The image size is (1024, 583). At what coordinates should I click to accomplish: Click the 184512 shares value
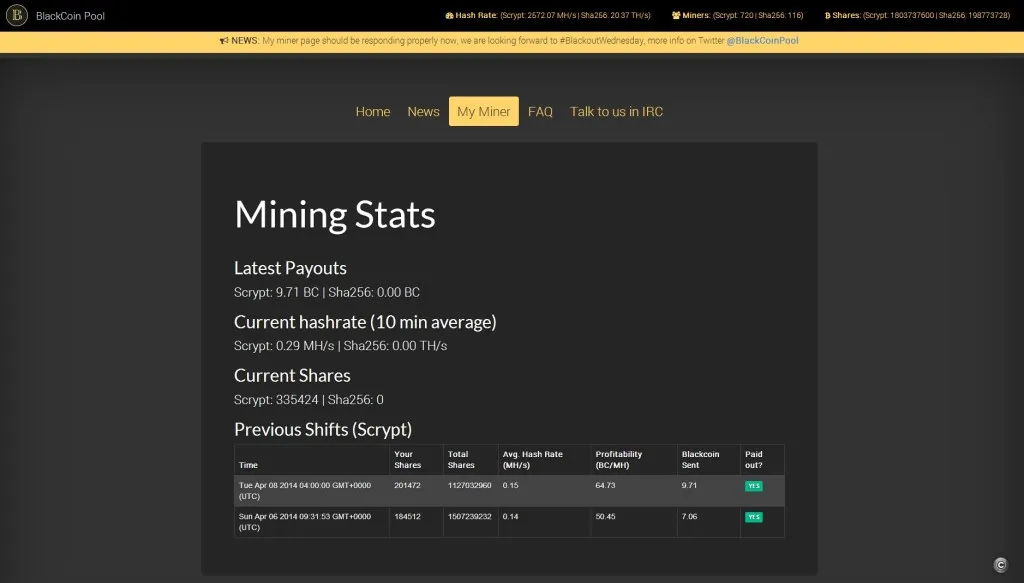[408, 516]
